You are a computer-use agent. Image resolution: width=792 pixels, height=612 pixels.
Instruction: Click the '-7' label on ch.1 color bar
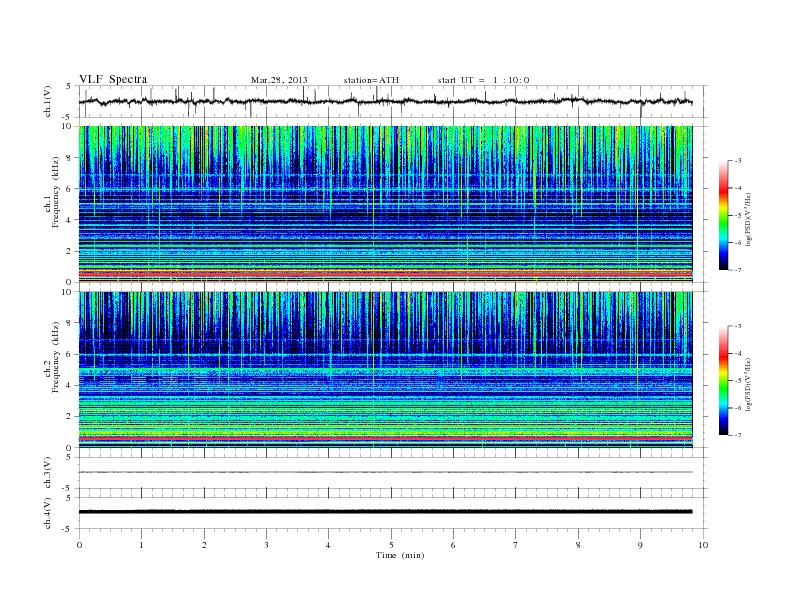(738, 270)
